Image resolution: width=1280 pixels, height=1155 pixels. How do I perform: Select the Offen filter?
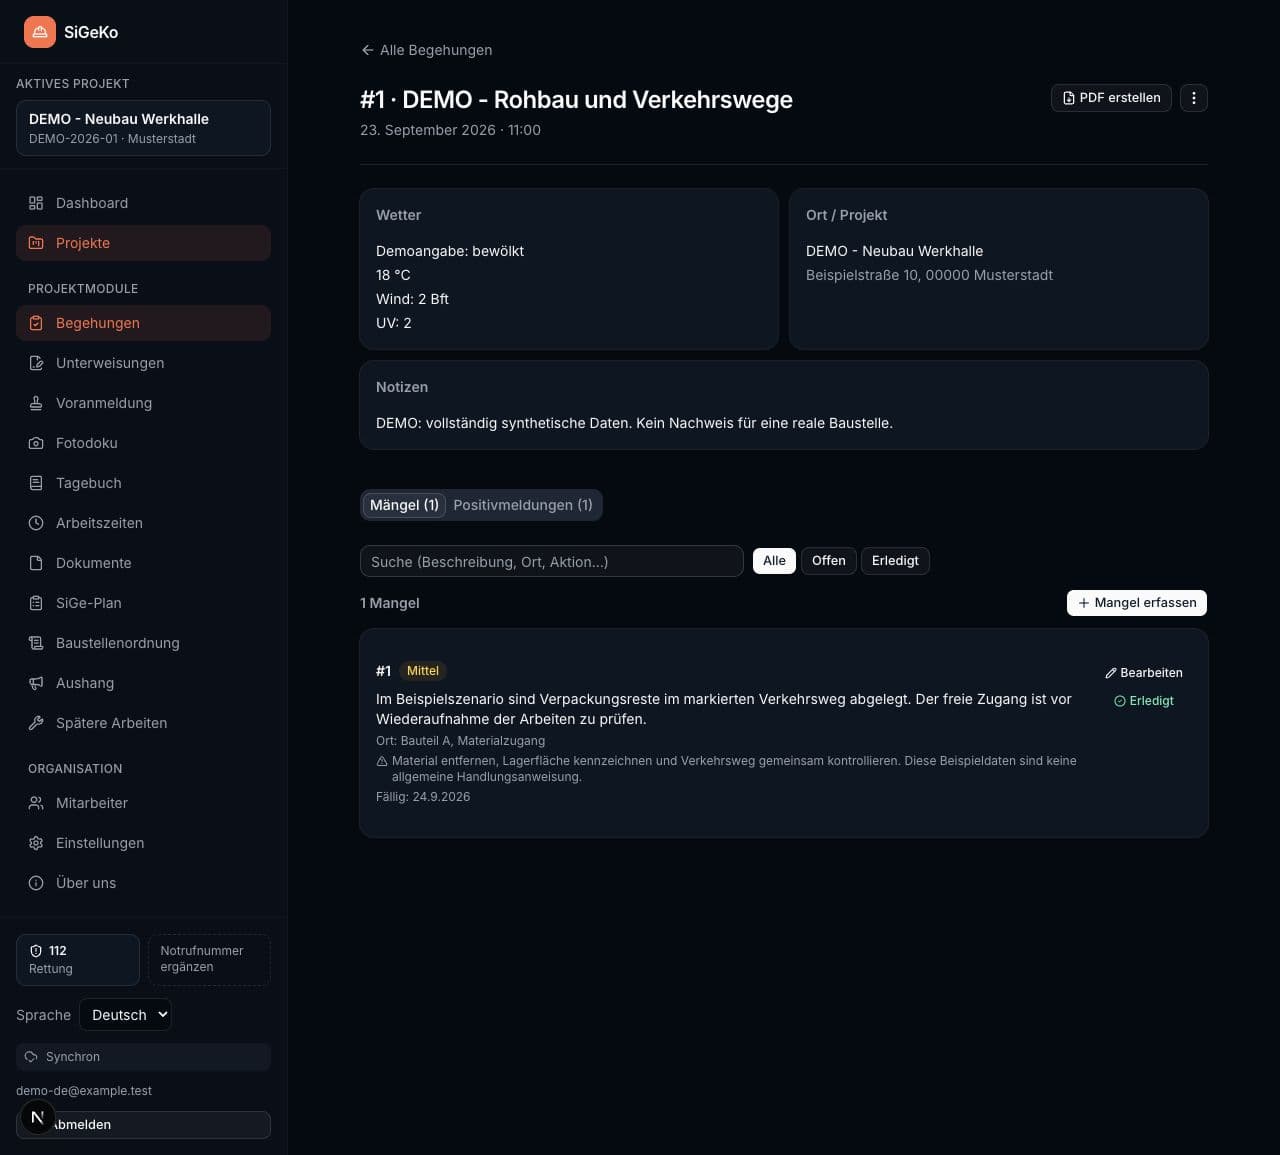coord(829,561)
